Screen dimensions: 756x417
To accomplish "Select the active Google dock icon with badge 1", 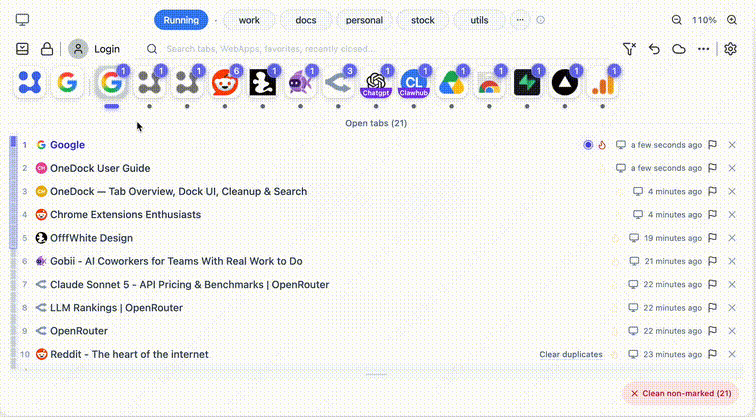I will point(111,83).
